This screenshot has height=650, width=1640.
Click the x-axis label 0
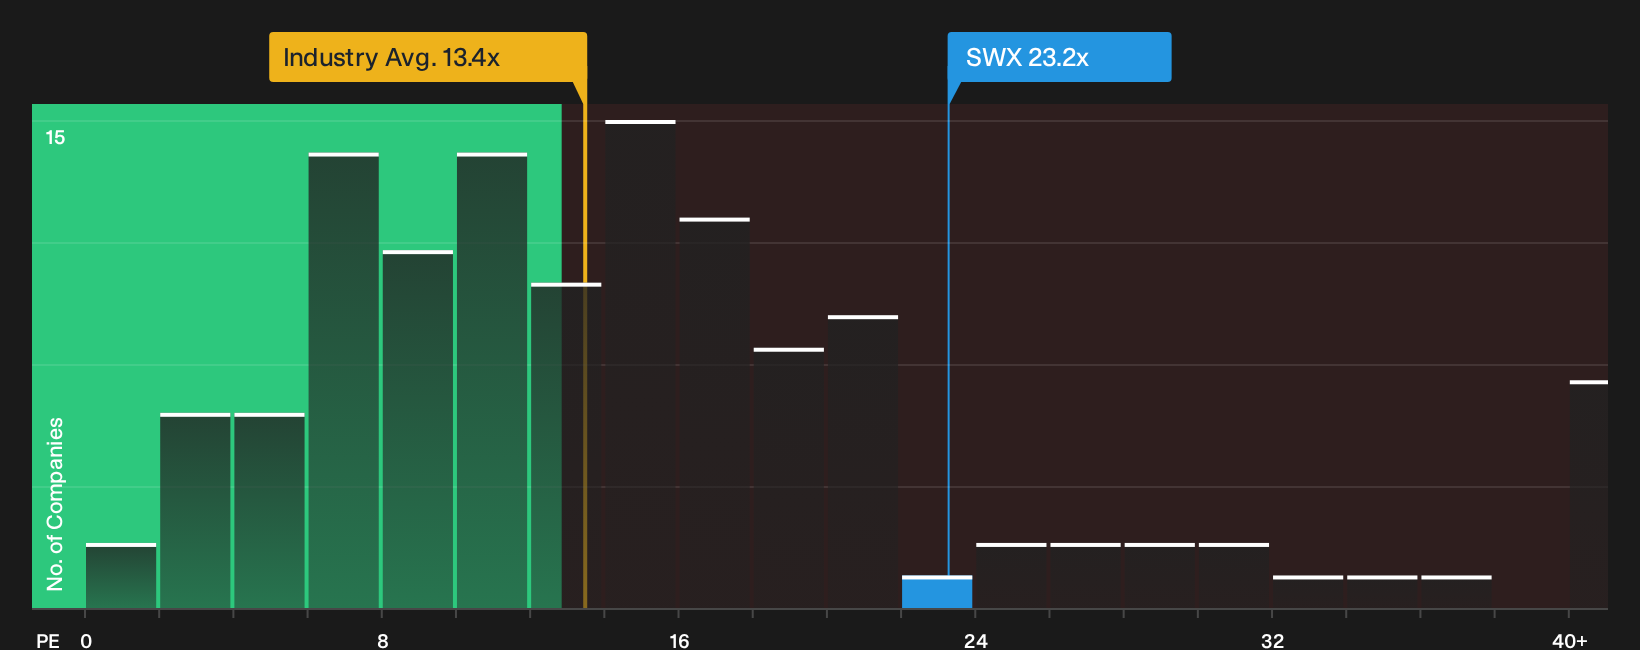point(86,640)
